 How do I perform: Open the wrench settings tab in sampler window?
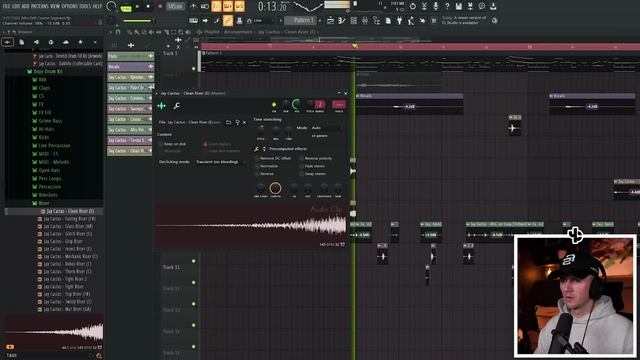click(177, 106)
